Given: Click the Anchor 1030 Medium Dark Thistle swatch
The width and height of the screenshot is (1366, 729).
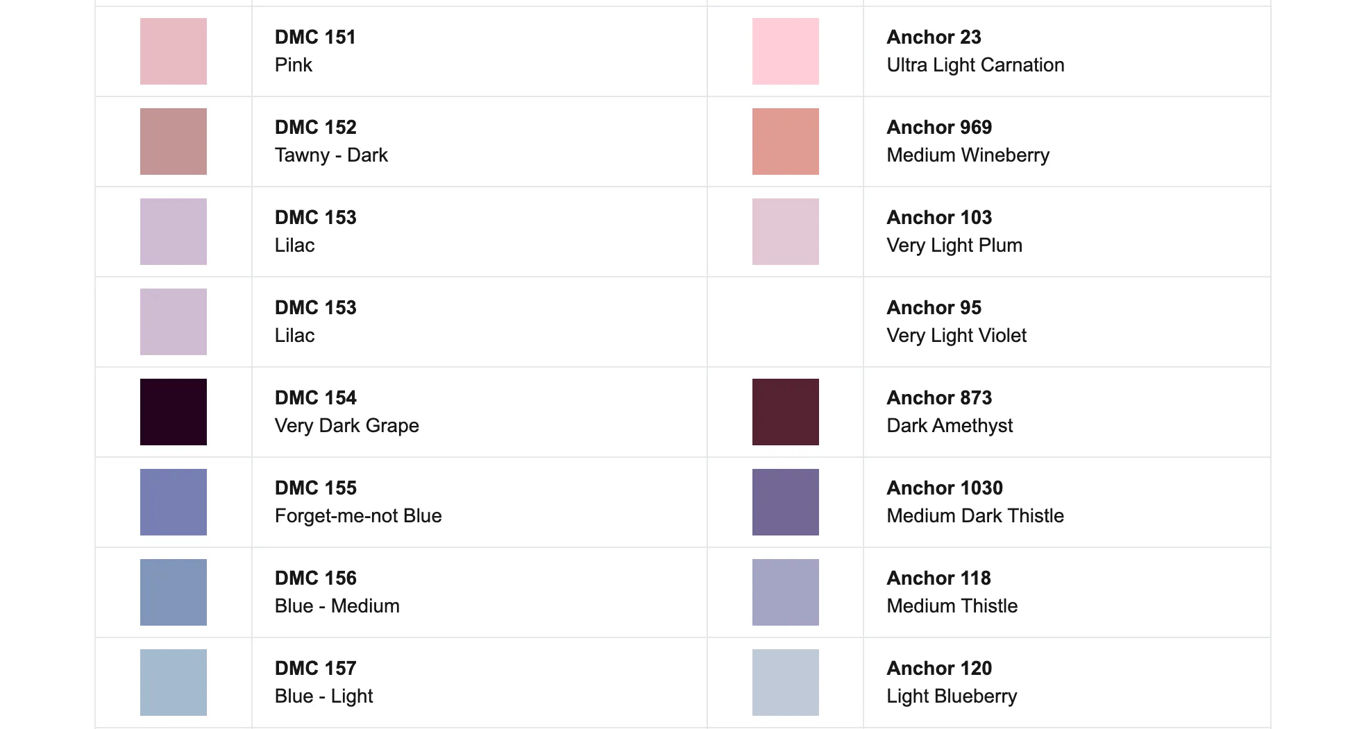Looking at the screenshot, I should click(x=785, y=502).
